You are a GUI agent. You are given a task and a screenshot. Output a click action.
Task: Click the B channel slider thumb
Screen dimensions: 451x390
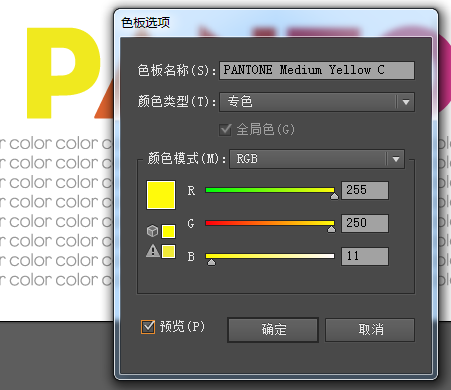coord(211,262)
